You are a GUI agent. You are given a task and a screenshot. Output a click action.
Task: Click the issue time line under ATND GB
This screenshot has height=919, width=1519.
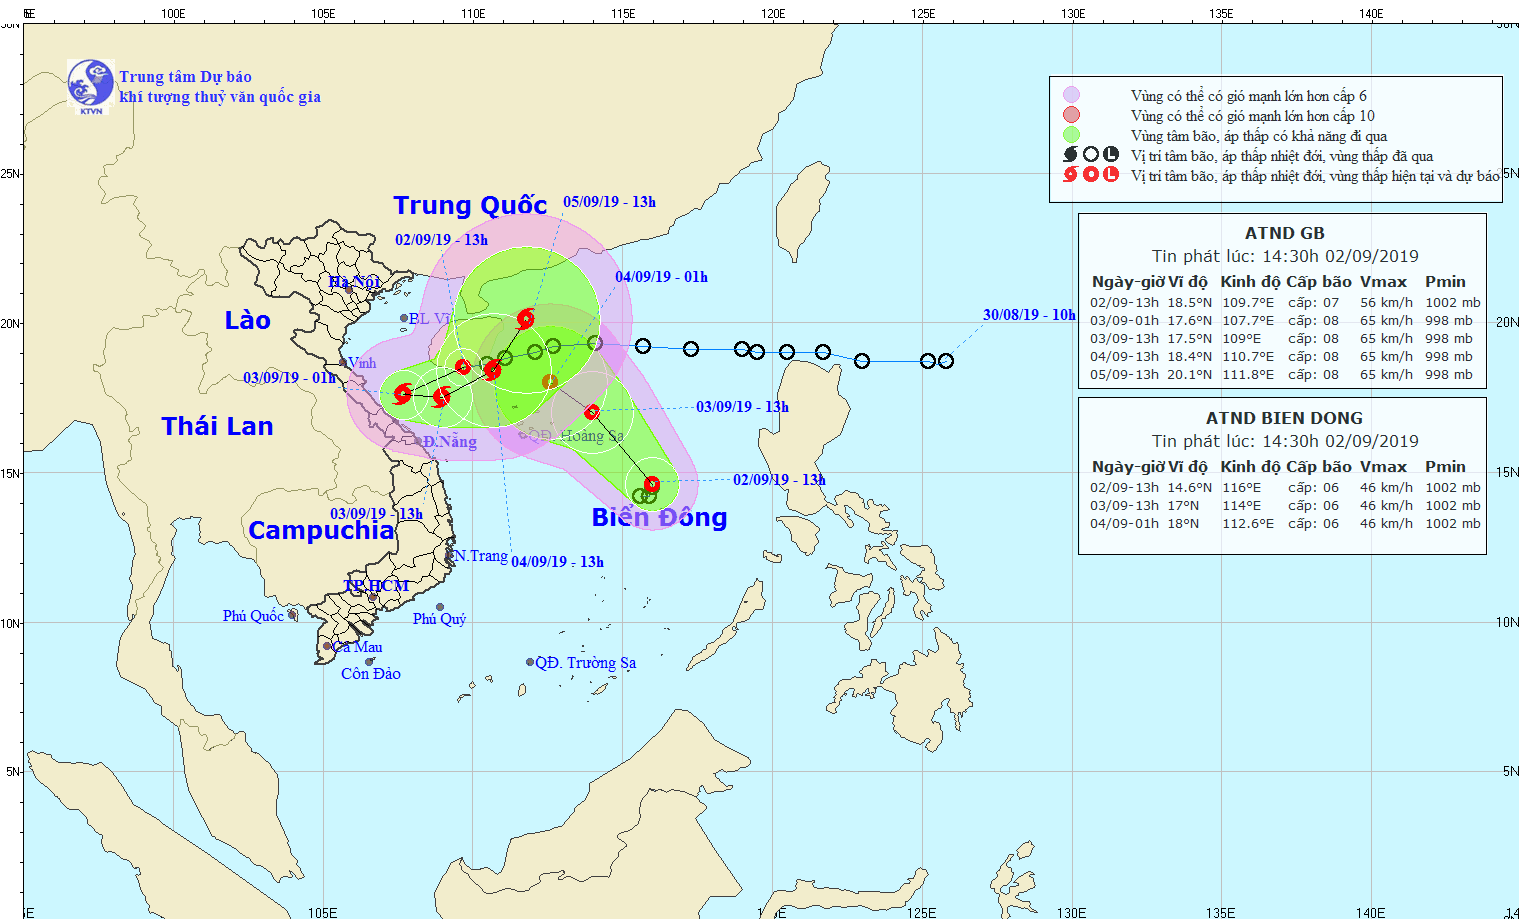(1285, 256)
